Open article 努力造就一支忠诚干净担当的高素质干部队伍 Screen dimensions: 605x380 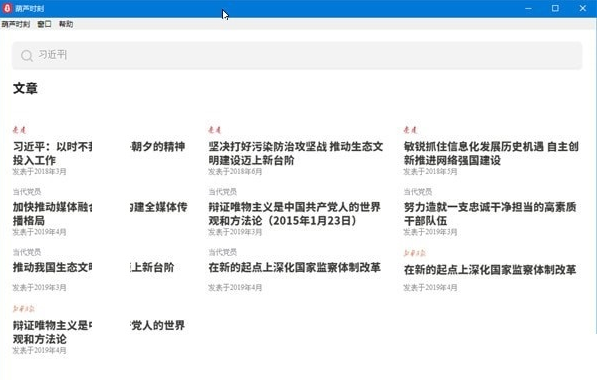pos(490,214)
